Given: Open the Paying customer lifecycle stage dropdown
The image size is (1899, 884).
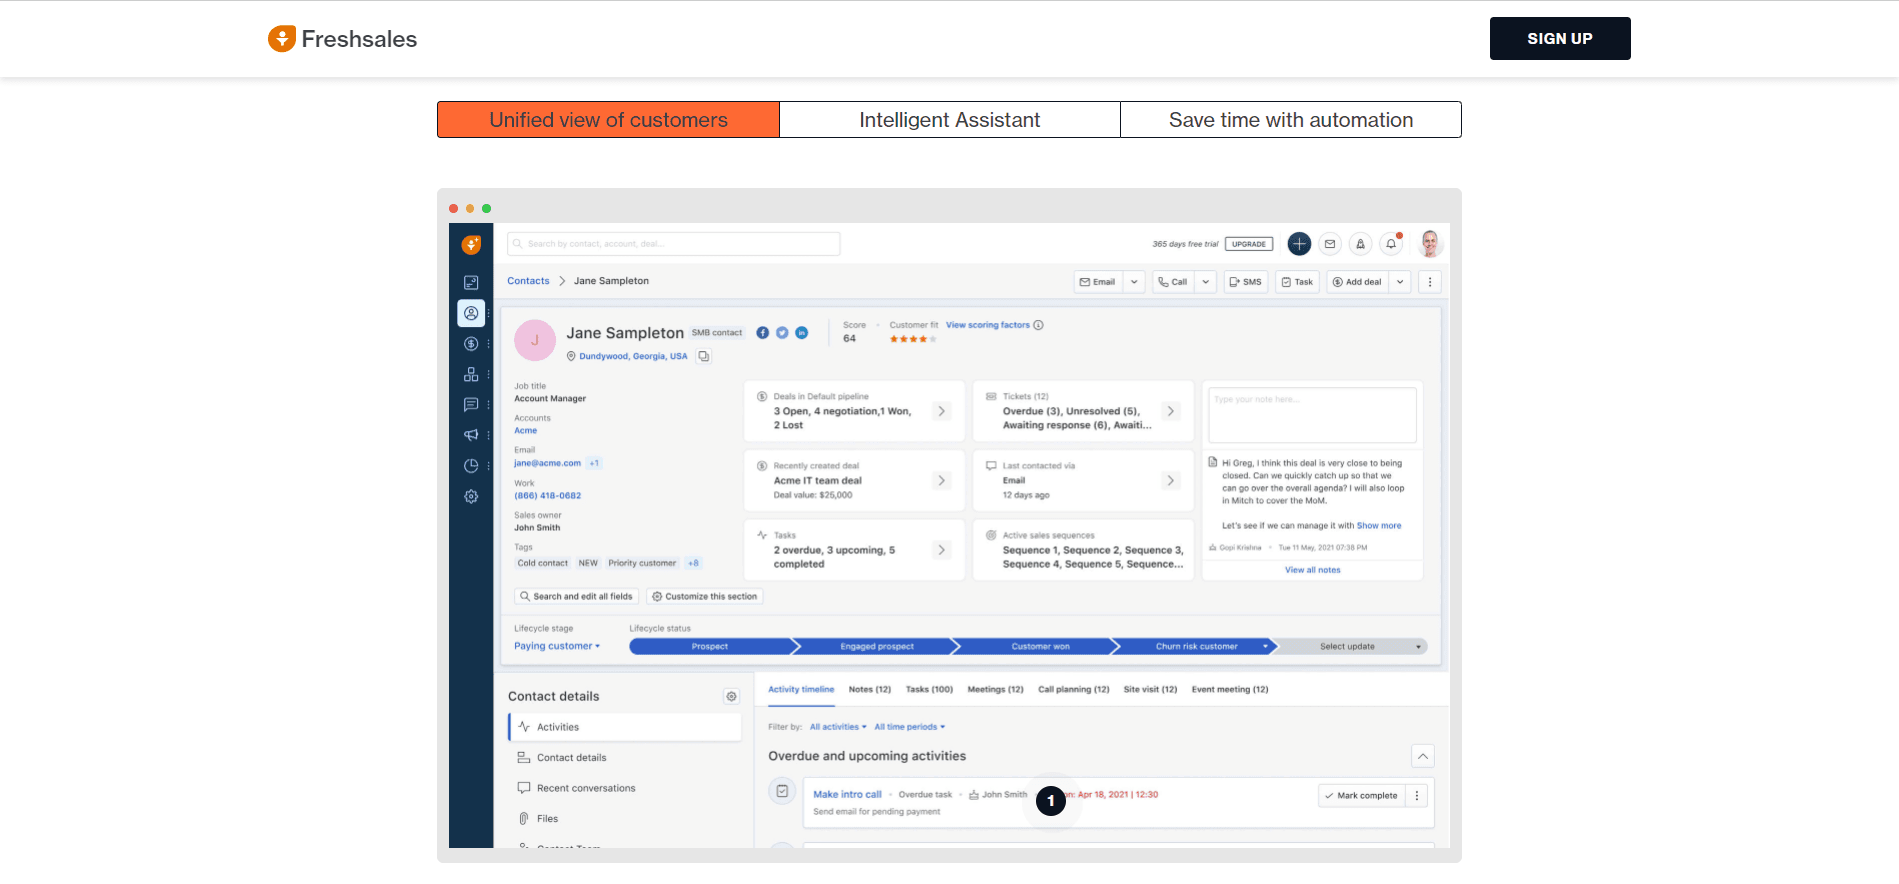Looking at the screenshot, I should (557, 646).
